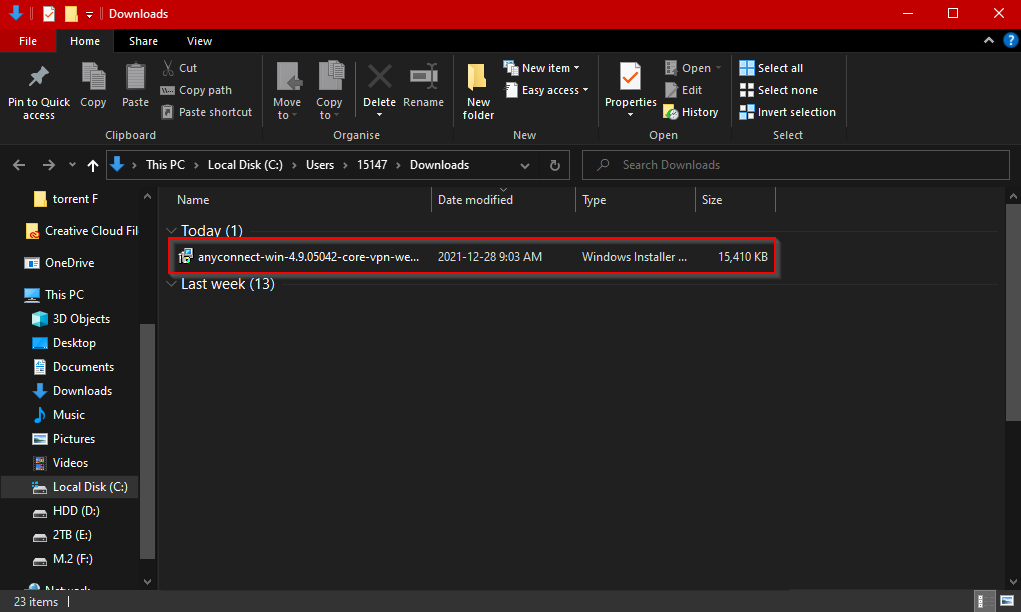
Task: Open address bar history dropdown
Action: click(x=525, y=165)
